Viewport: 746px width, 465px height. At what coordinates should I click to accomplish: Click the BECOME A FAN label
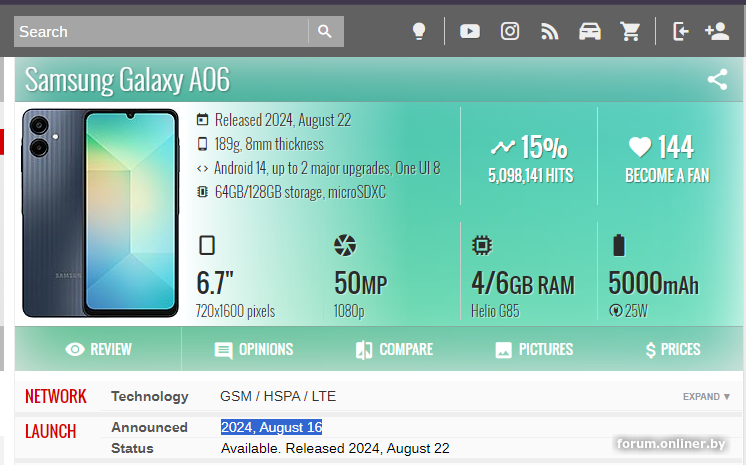(667, 176)
